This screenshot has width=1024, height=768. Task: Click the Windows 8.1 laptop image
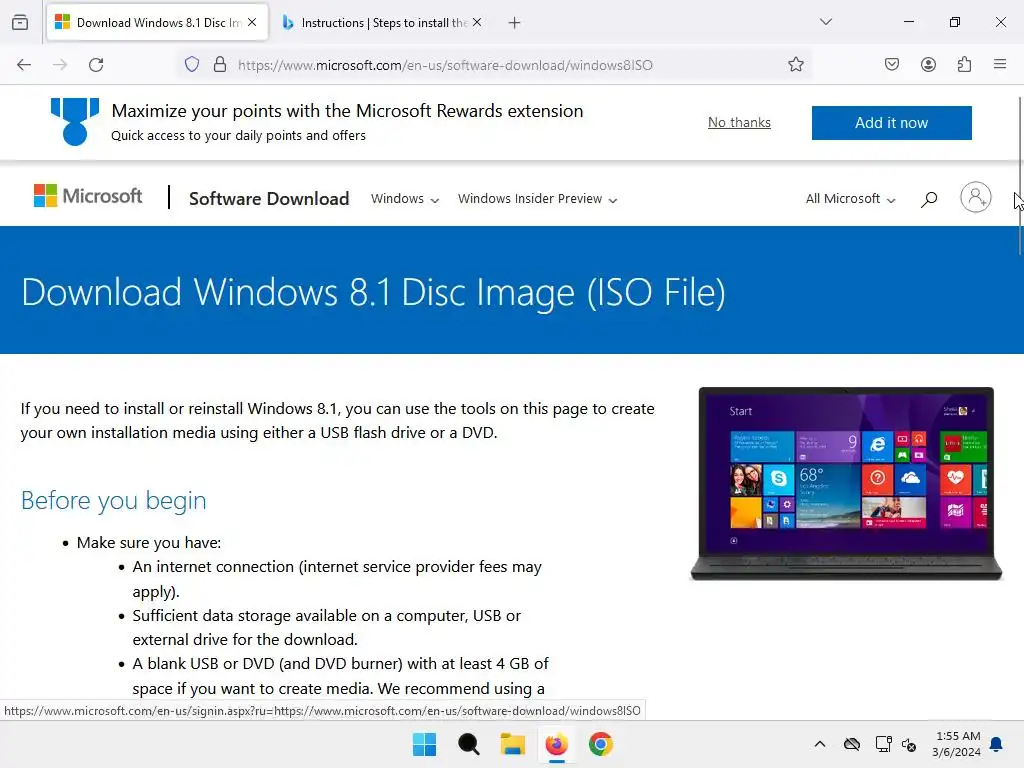pyautogui.click(x=846, y=483)
